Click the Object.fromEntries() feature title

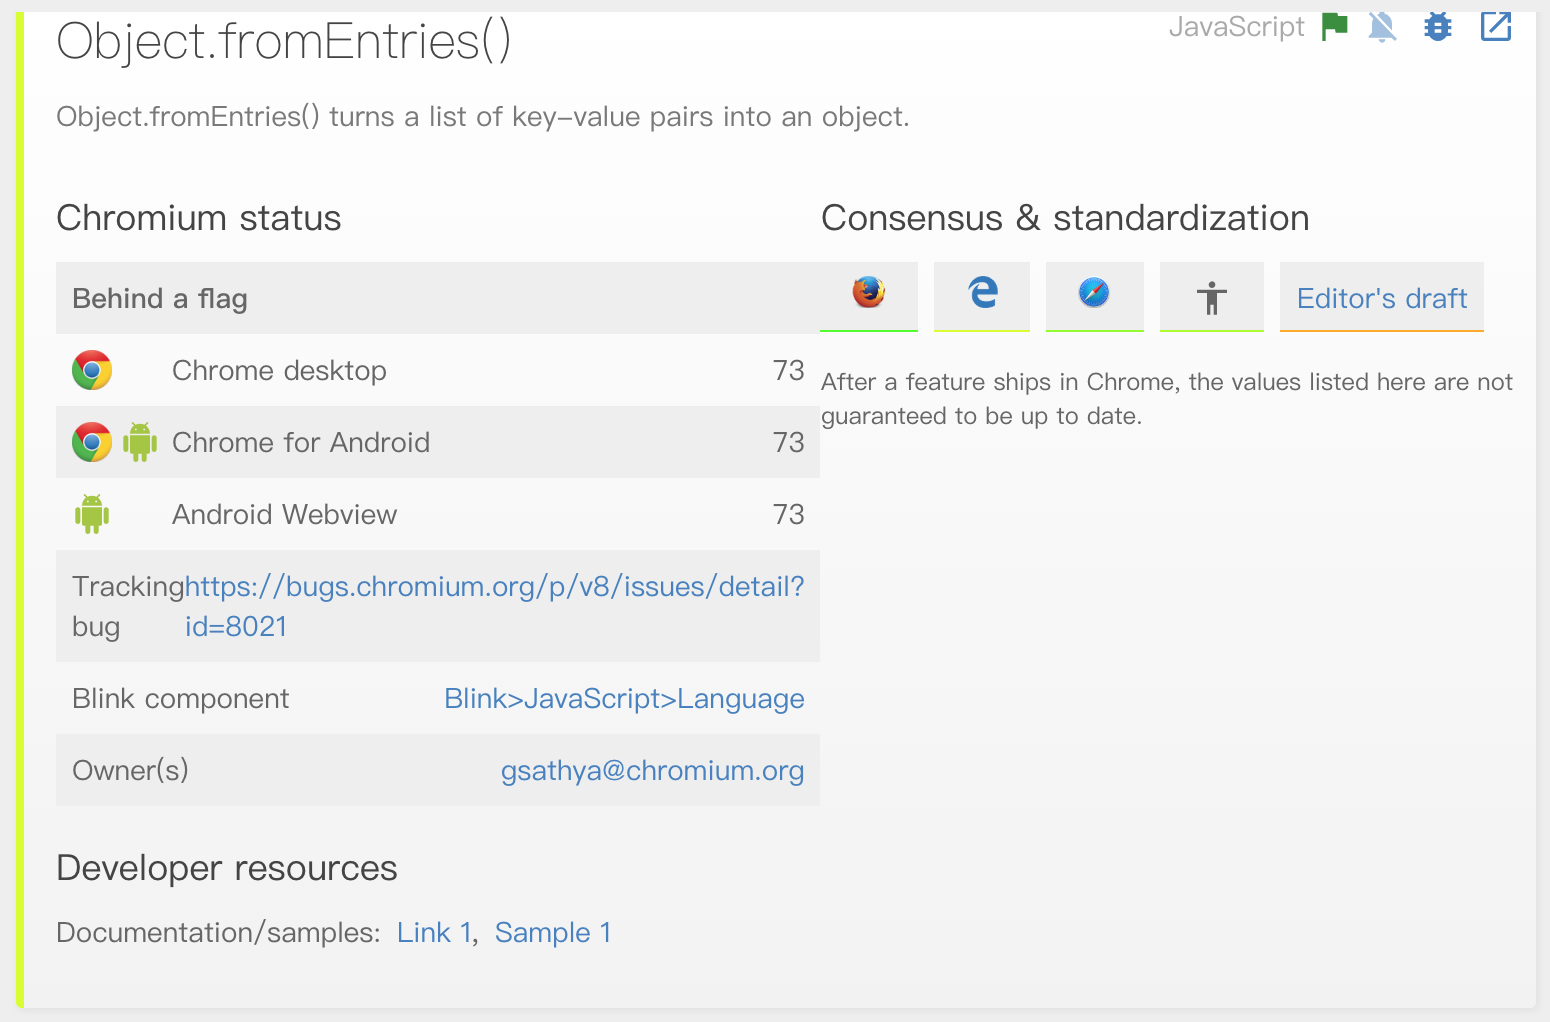(284, 42)
